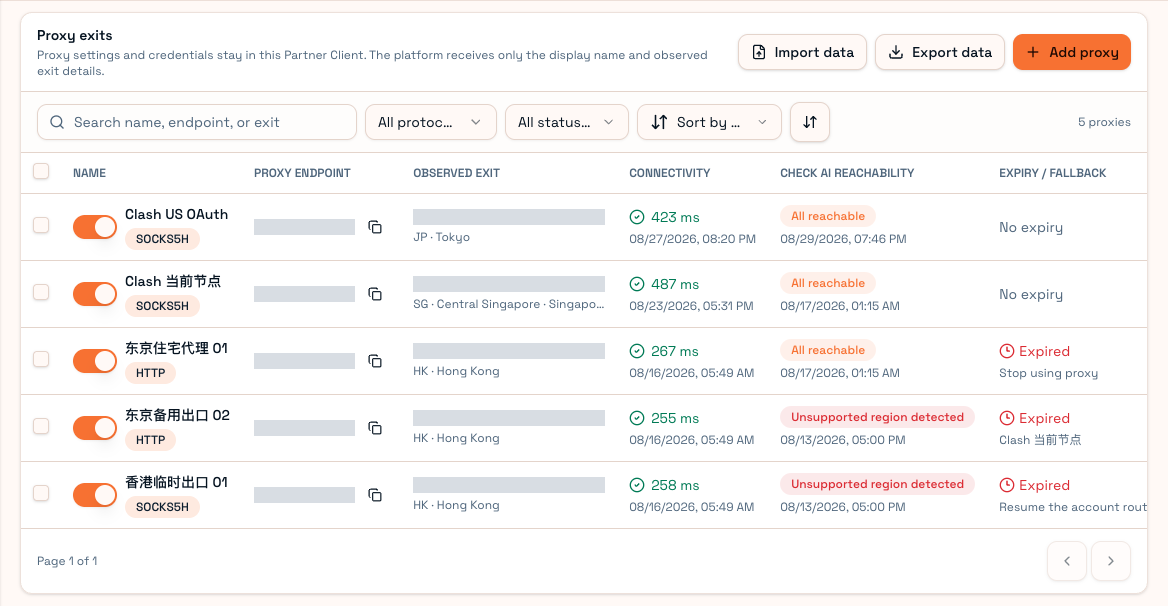The height and width of the screenshot is (606, 1168).
Task: Go to the next page arrow
Action: [1111, 561]
